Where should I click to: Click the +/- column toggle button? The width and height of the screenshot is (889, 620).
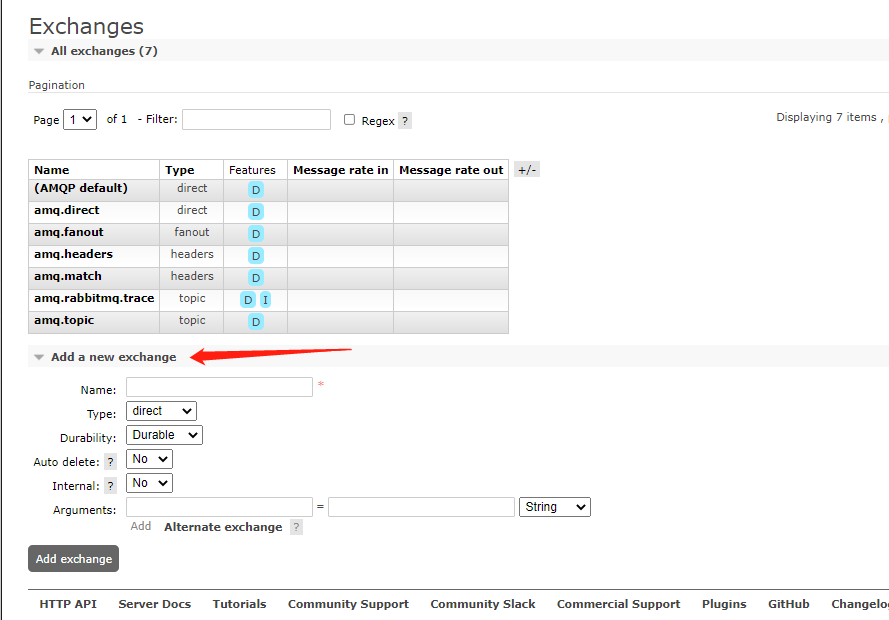tap(527, 169)
